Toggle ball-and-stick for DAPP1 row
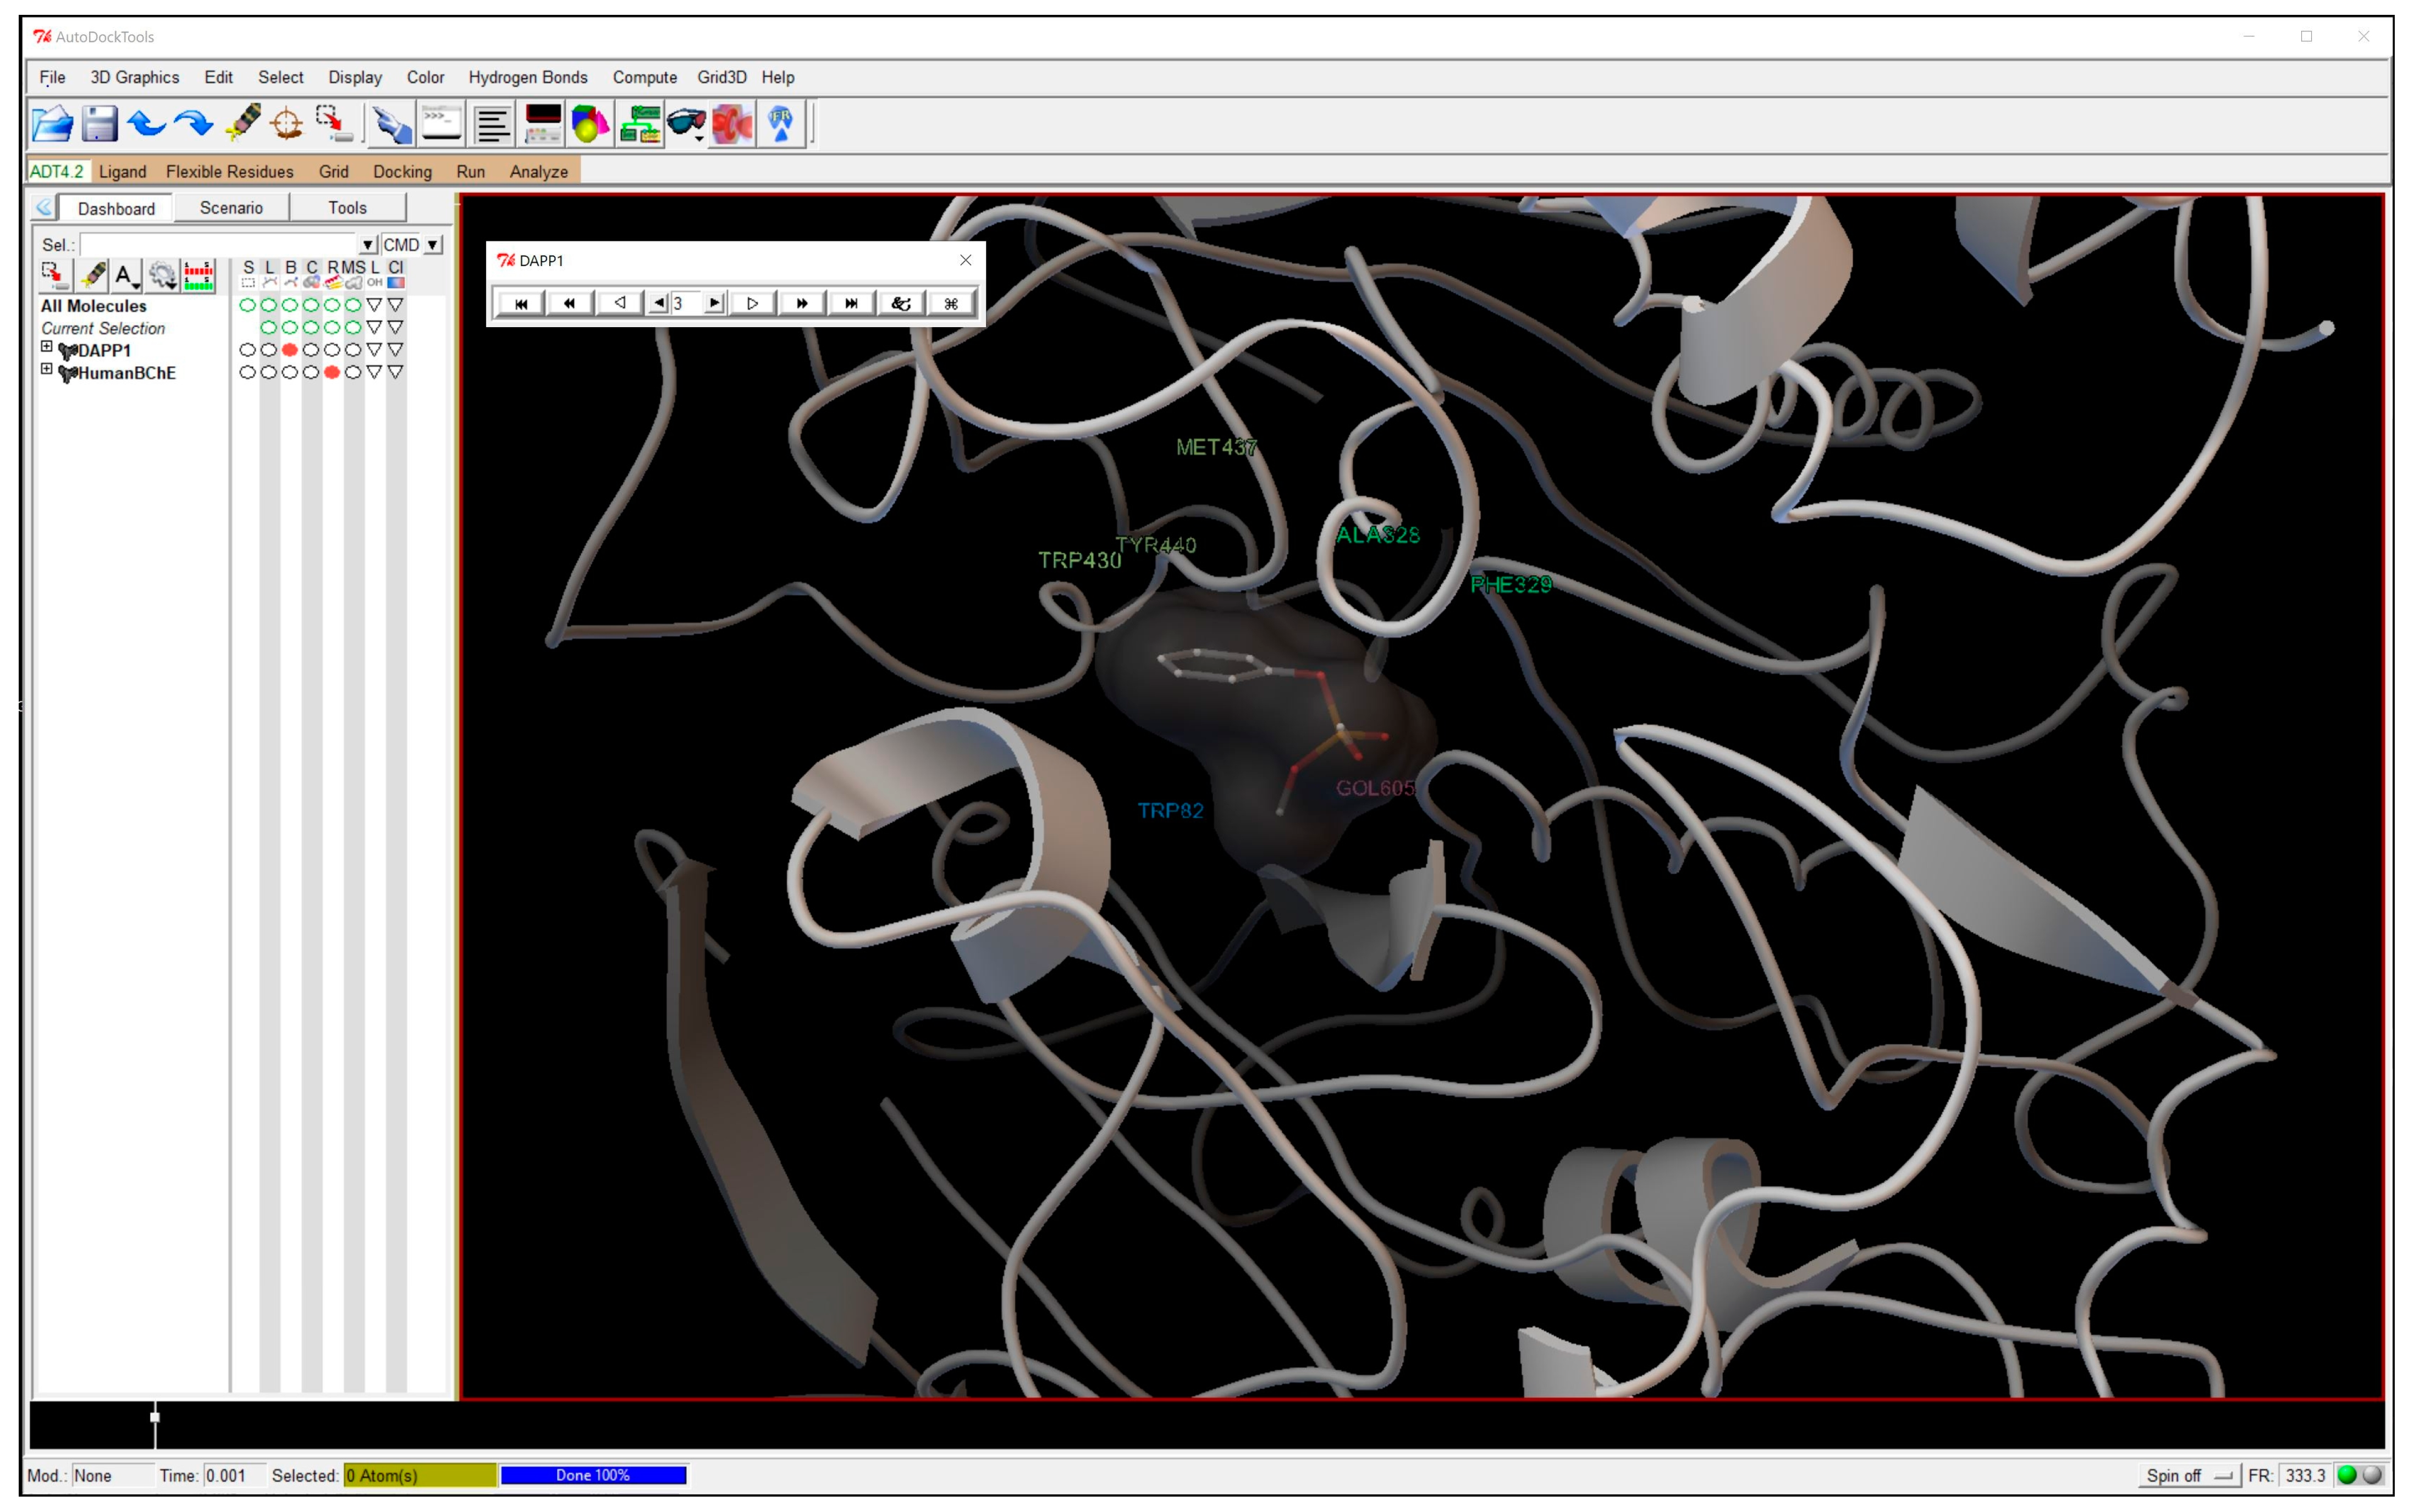Viewport: 2414px width, 1512px height. 290,350
